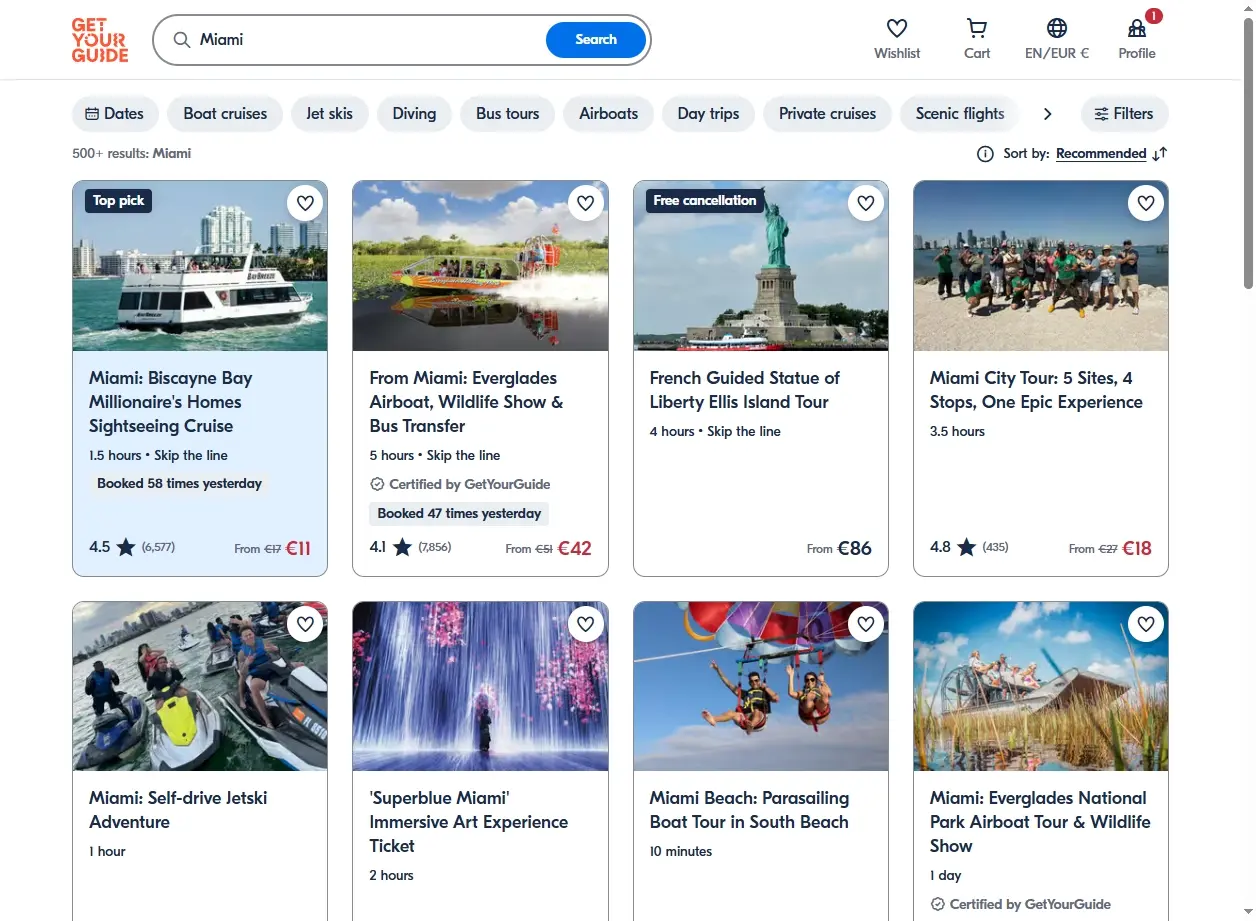The image size is (1256, 921).
Task: Open Miami Beach: Parasailing Boat Tour title
Action: [x=749, y=810]
